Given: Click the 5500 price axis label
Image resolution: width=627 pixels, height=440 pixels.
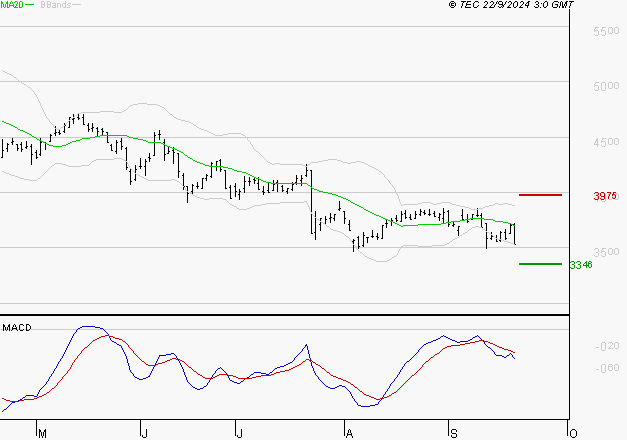Looking at the screenshot, I should 606,31.
